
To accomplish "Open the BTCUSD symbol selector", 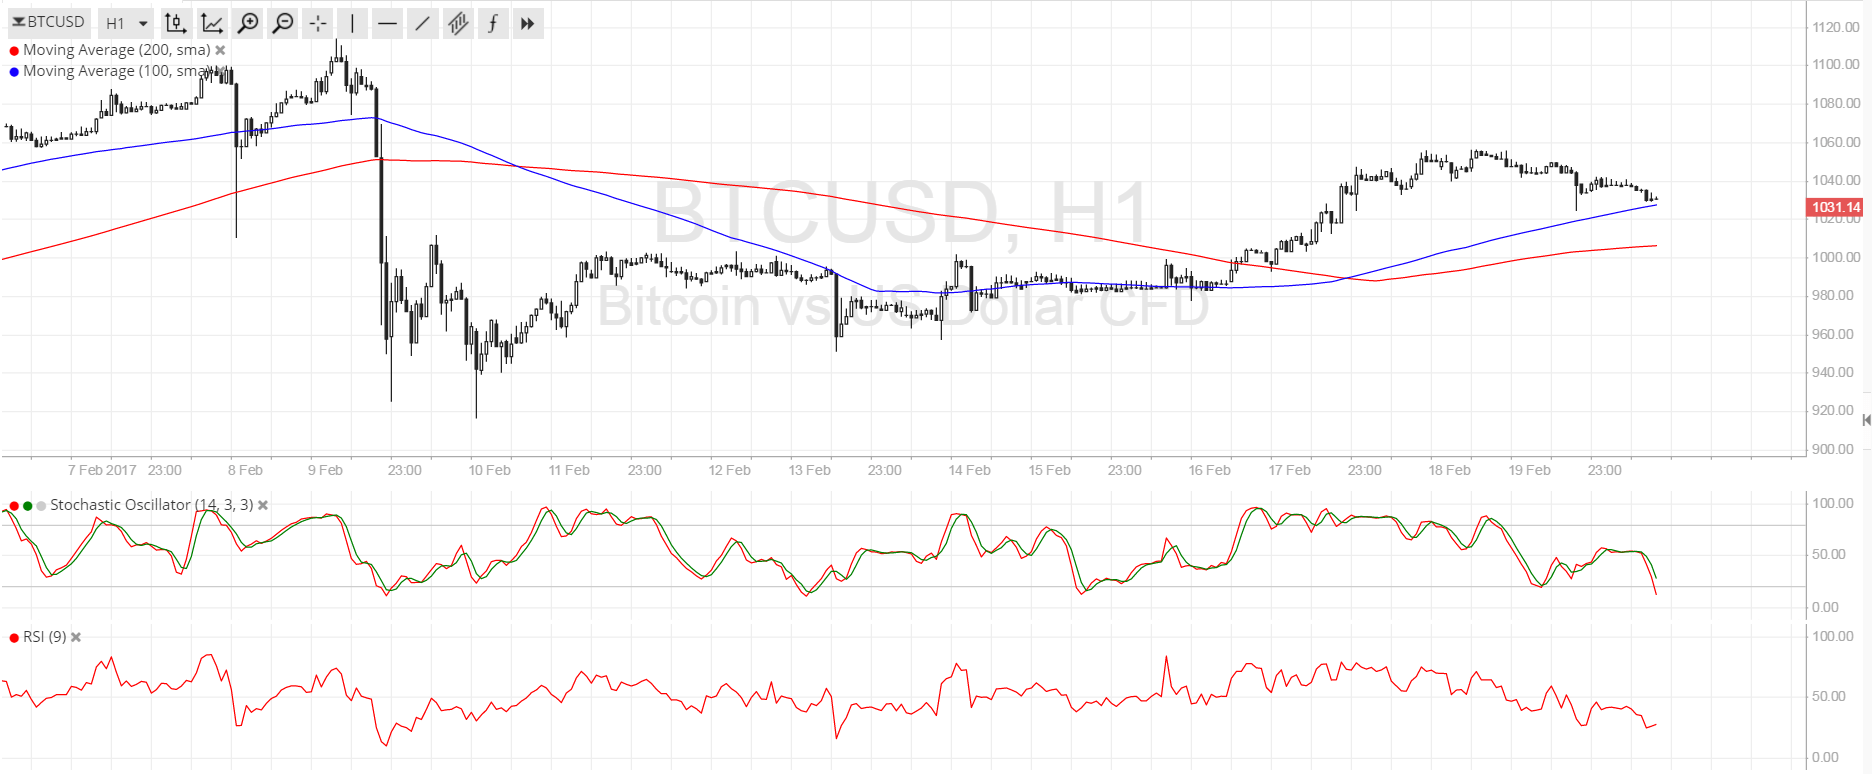I will tap(49, 22).
